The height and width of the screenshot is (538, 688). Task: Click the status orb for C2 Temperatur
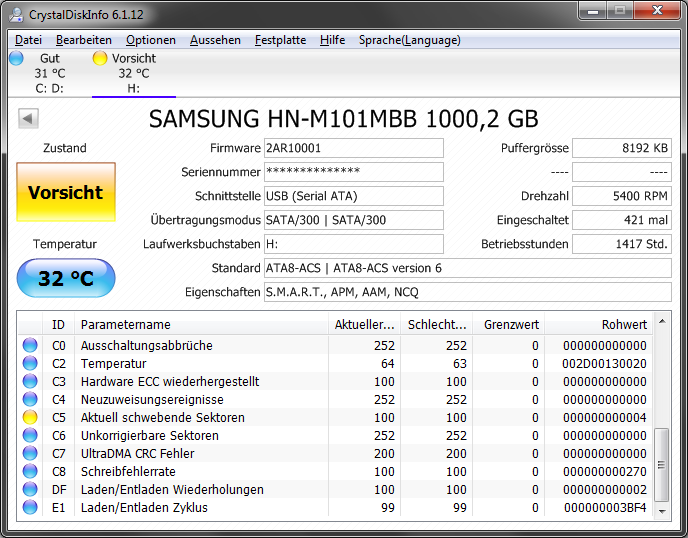tap(30, 363)
